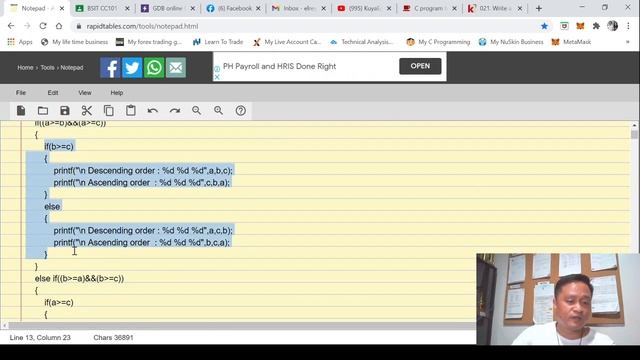Share the page on Twitter
Screen dimensions: 640x360
click(x=132, y=67)
